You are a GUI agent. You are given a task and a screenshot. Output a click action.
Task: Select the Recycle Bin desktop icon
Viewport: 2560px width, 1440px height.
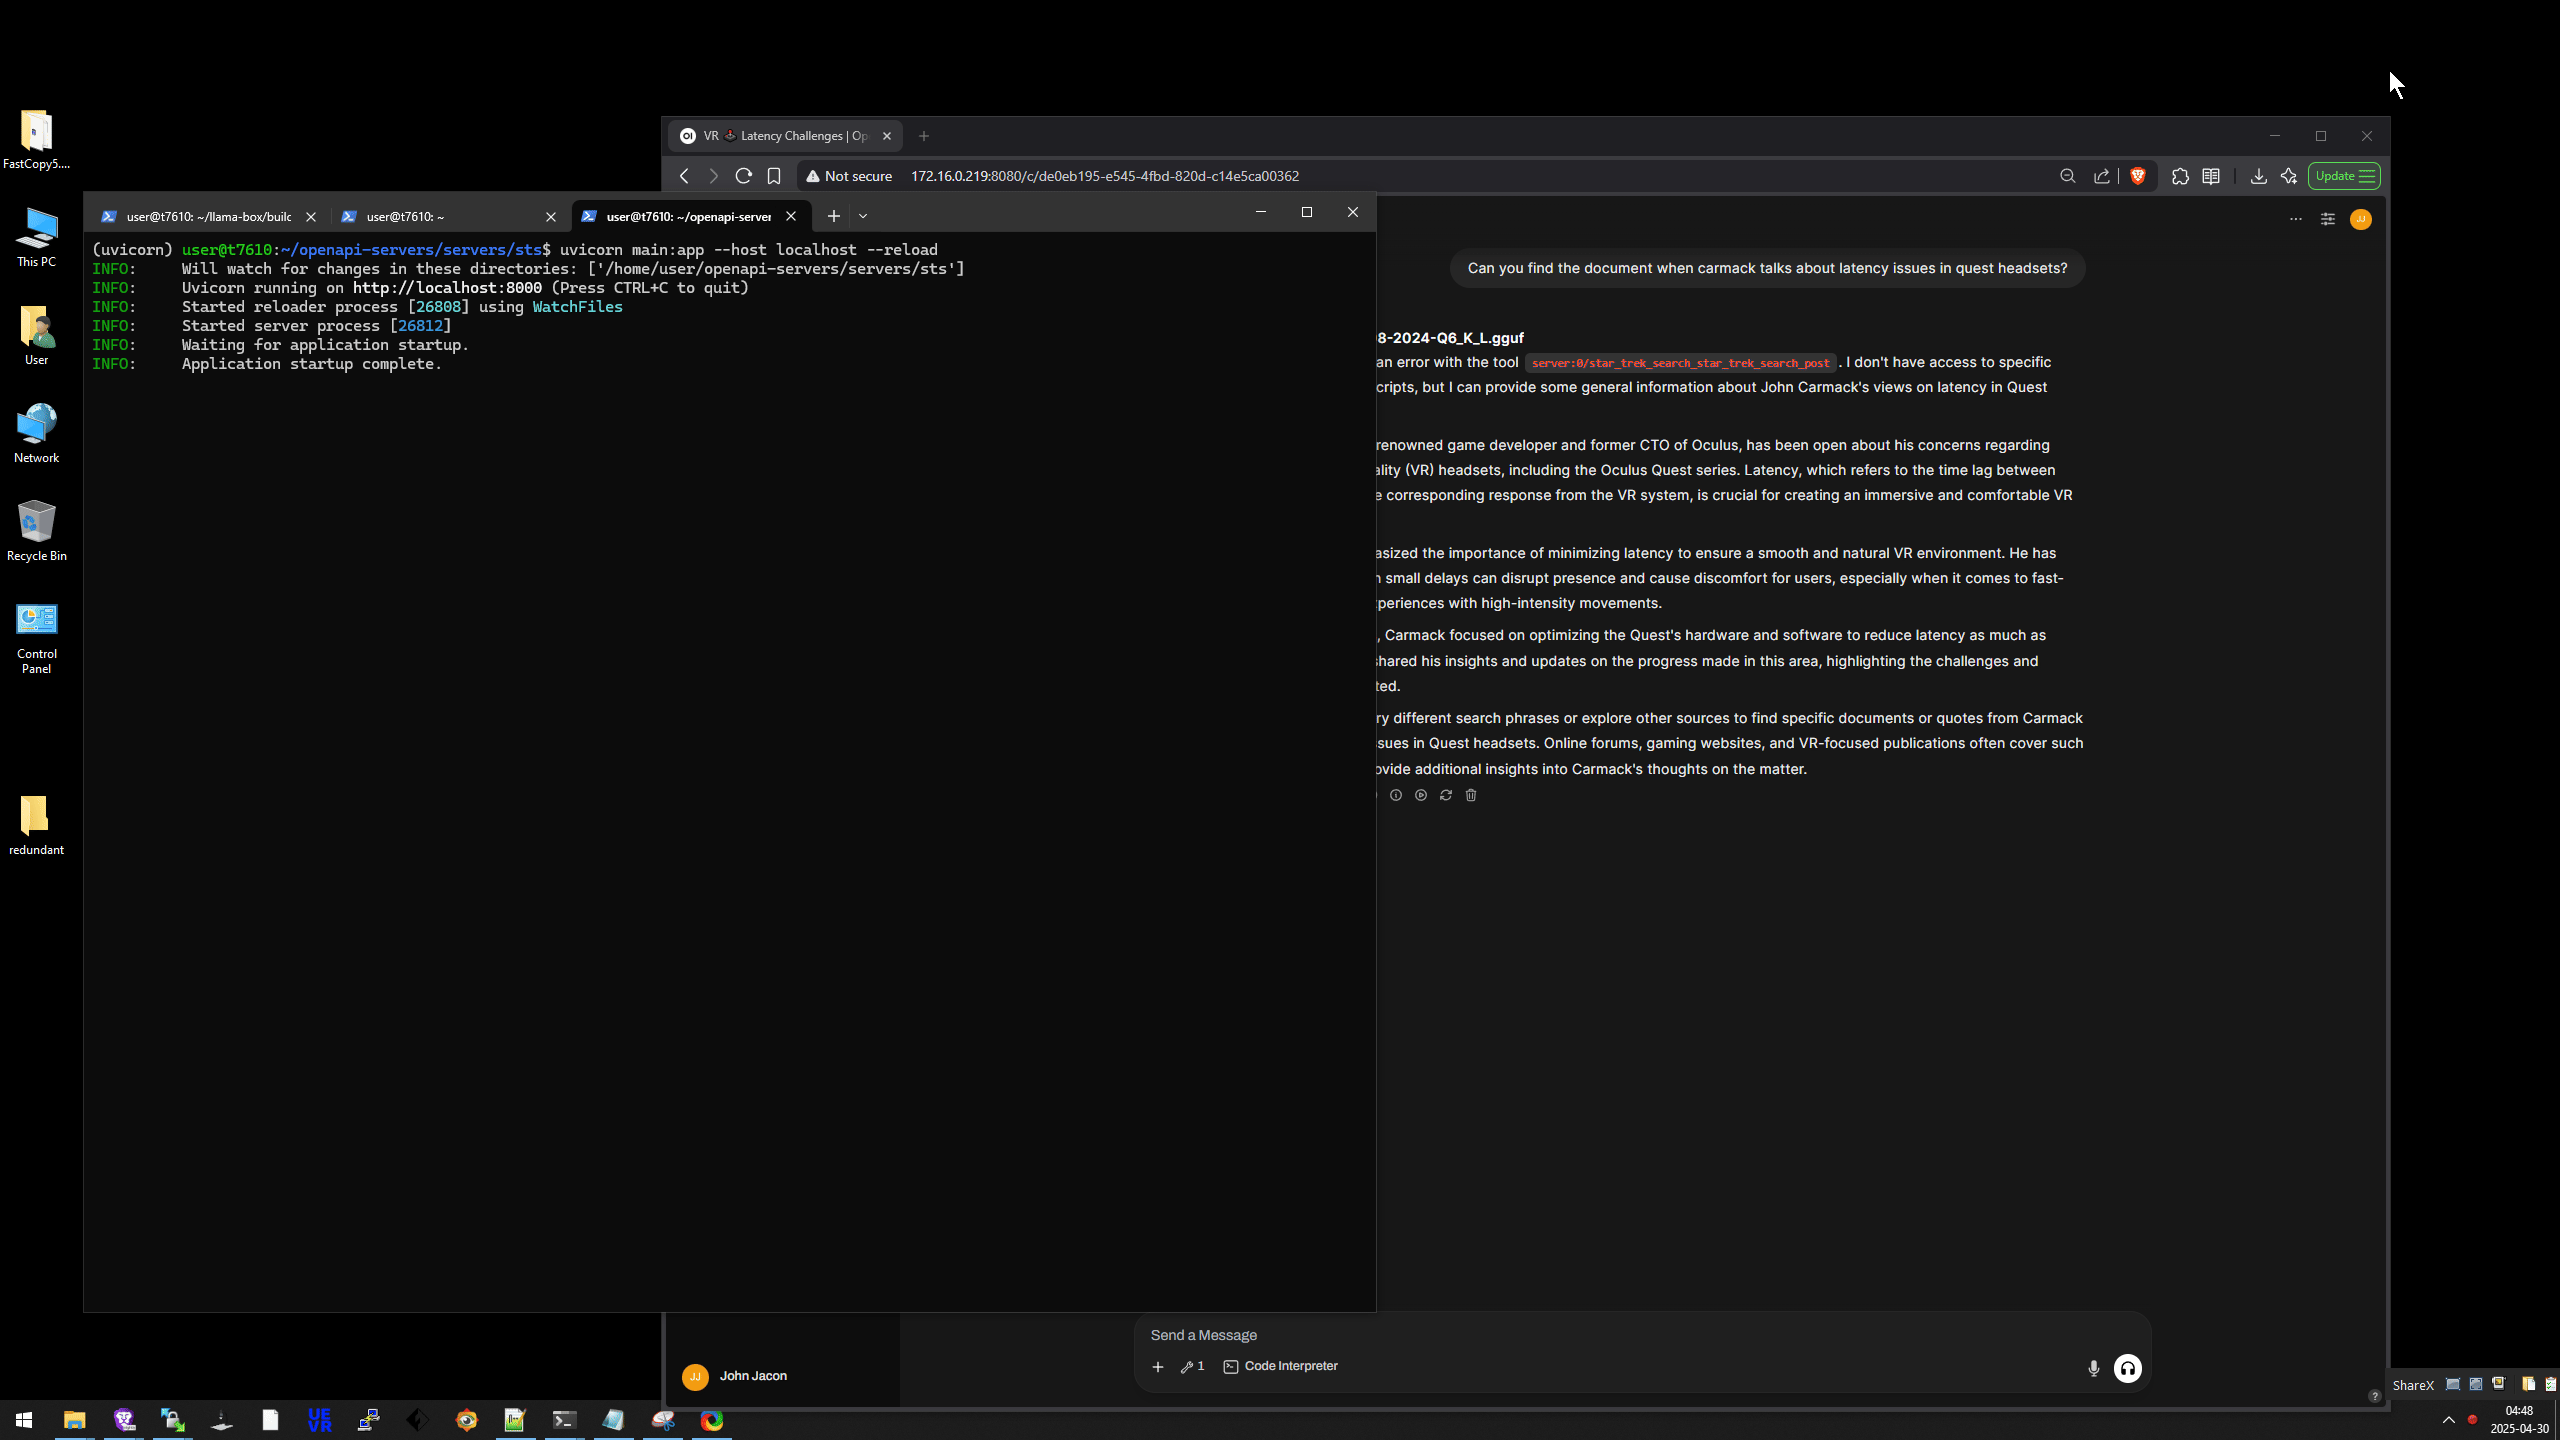36,532
